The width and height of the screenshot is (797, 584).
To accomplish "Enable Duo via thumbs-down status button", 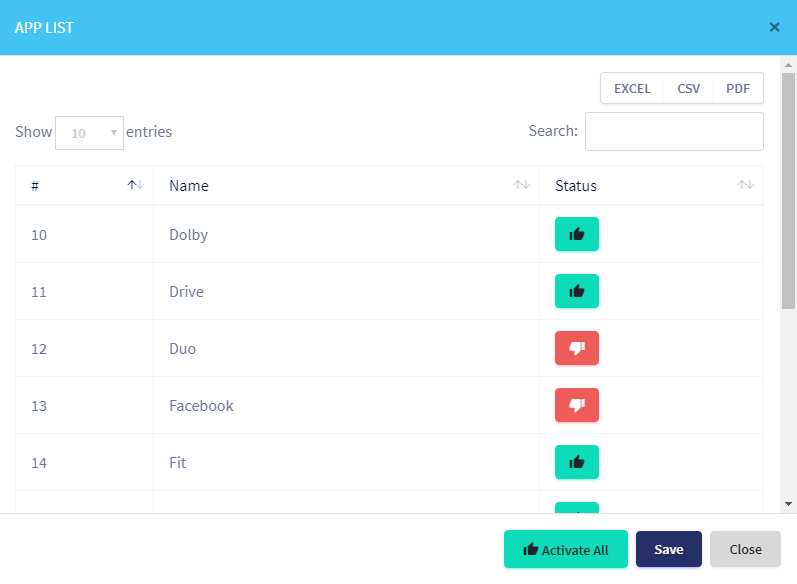I will click(576, 348).
